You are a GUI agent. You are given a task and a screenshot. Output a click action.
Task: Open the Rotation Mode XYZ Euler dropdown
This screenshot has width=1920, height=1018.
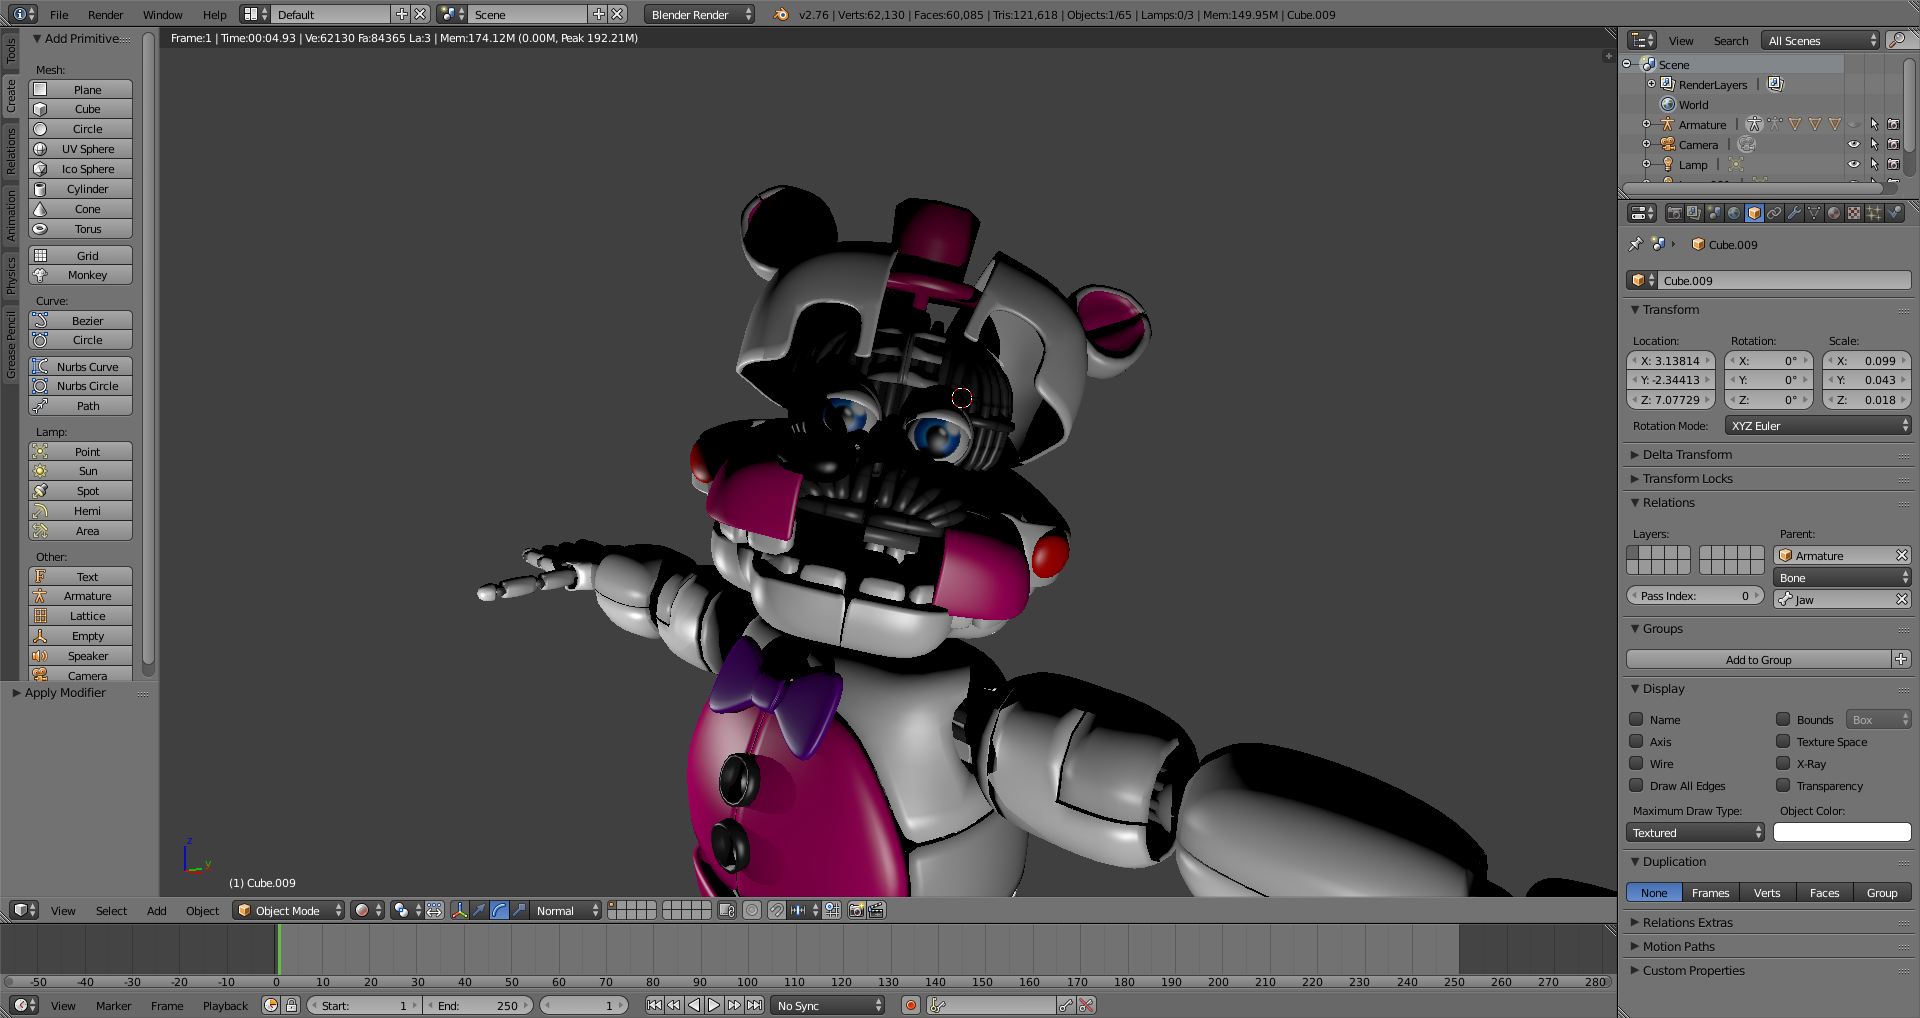click(1817, 426)
